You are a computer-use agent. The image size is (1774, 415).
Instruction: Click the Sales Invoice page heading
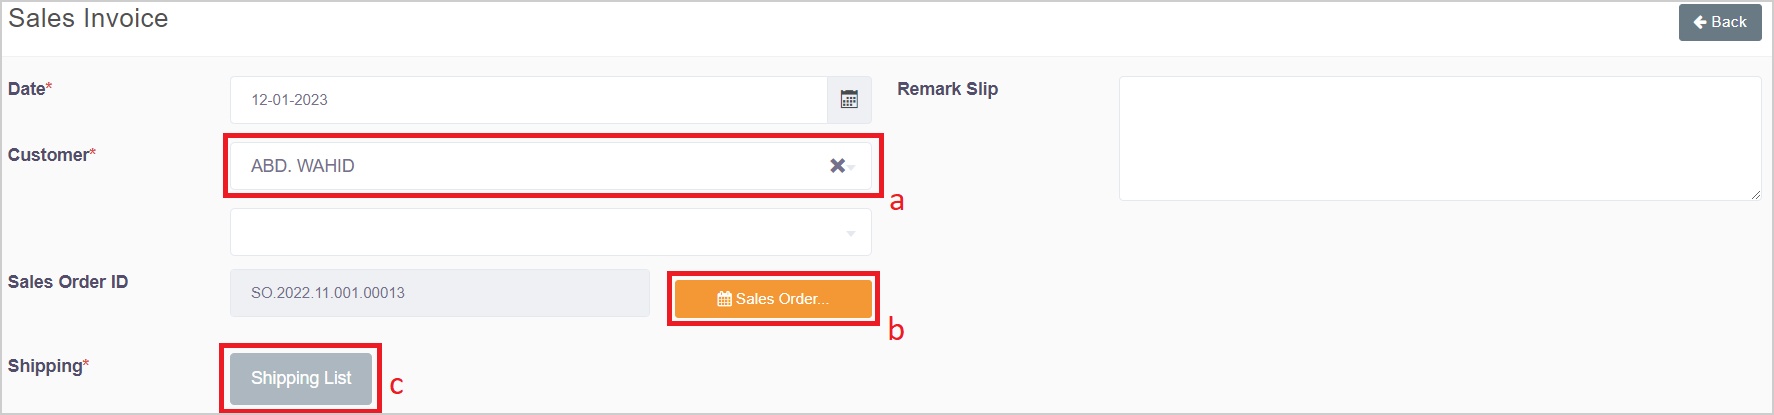point(88,19)
